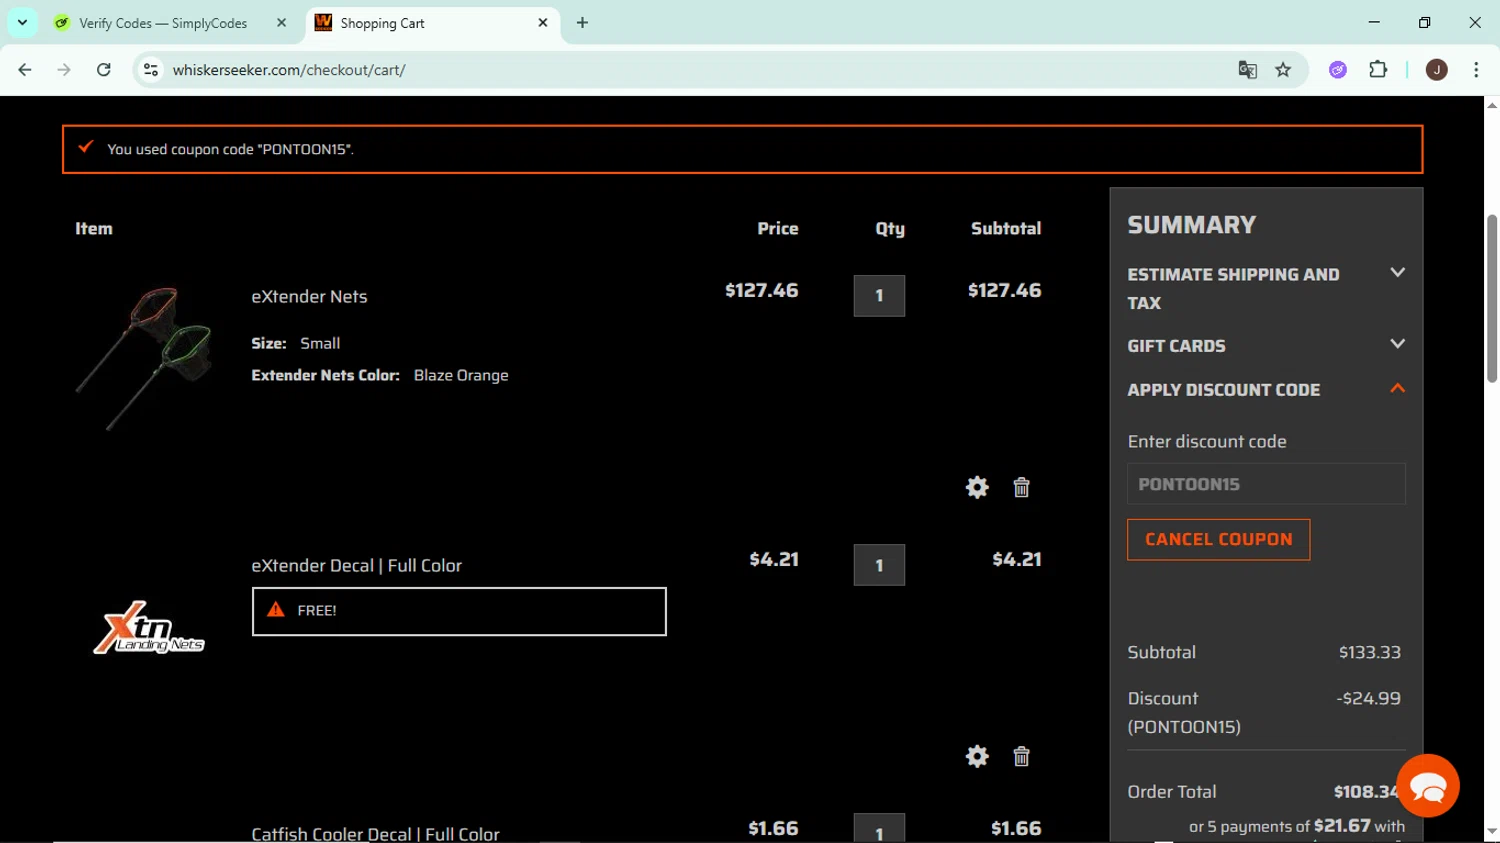Reload the shopping cart page

104,70
